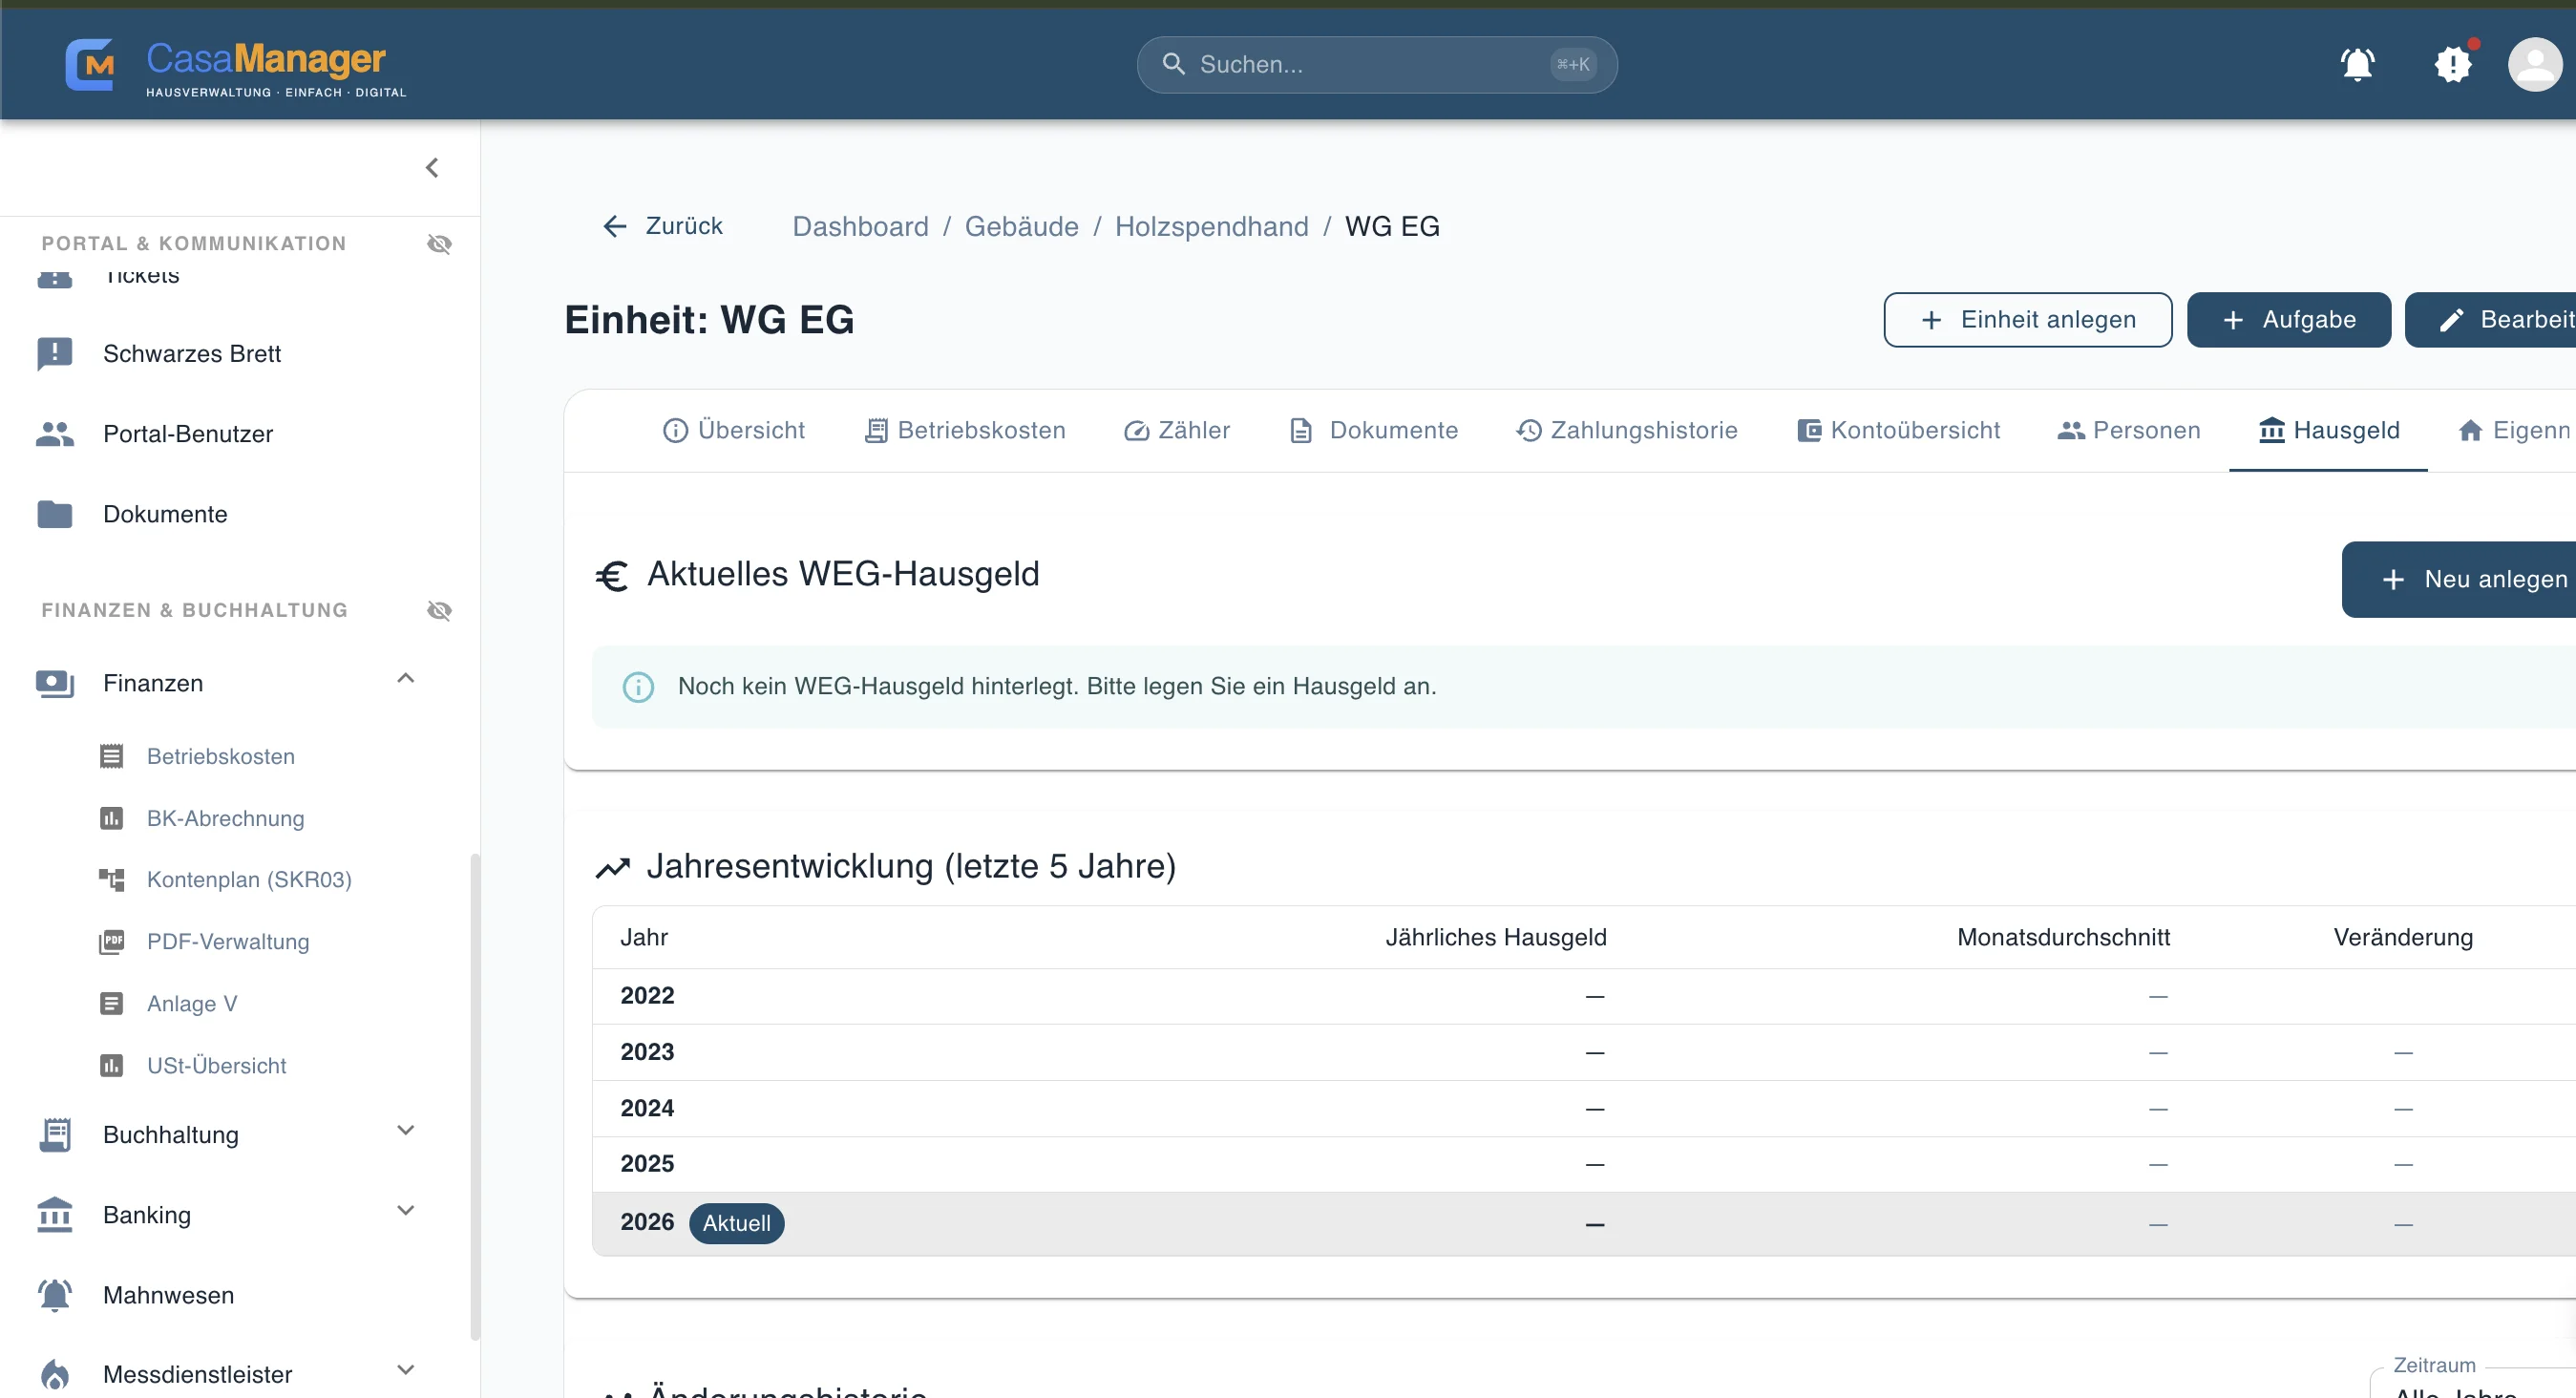Image resolution: width=2576 pixels, height=1398 pixels.
Task: Select the 2022 row in Jahresentwicklung
Action: 1584,997
